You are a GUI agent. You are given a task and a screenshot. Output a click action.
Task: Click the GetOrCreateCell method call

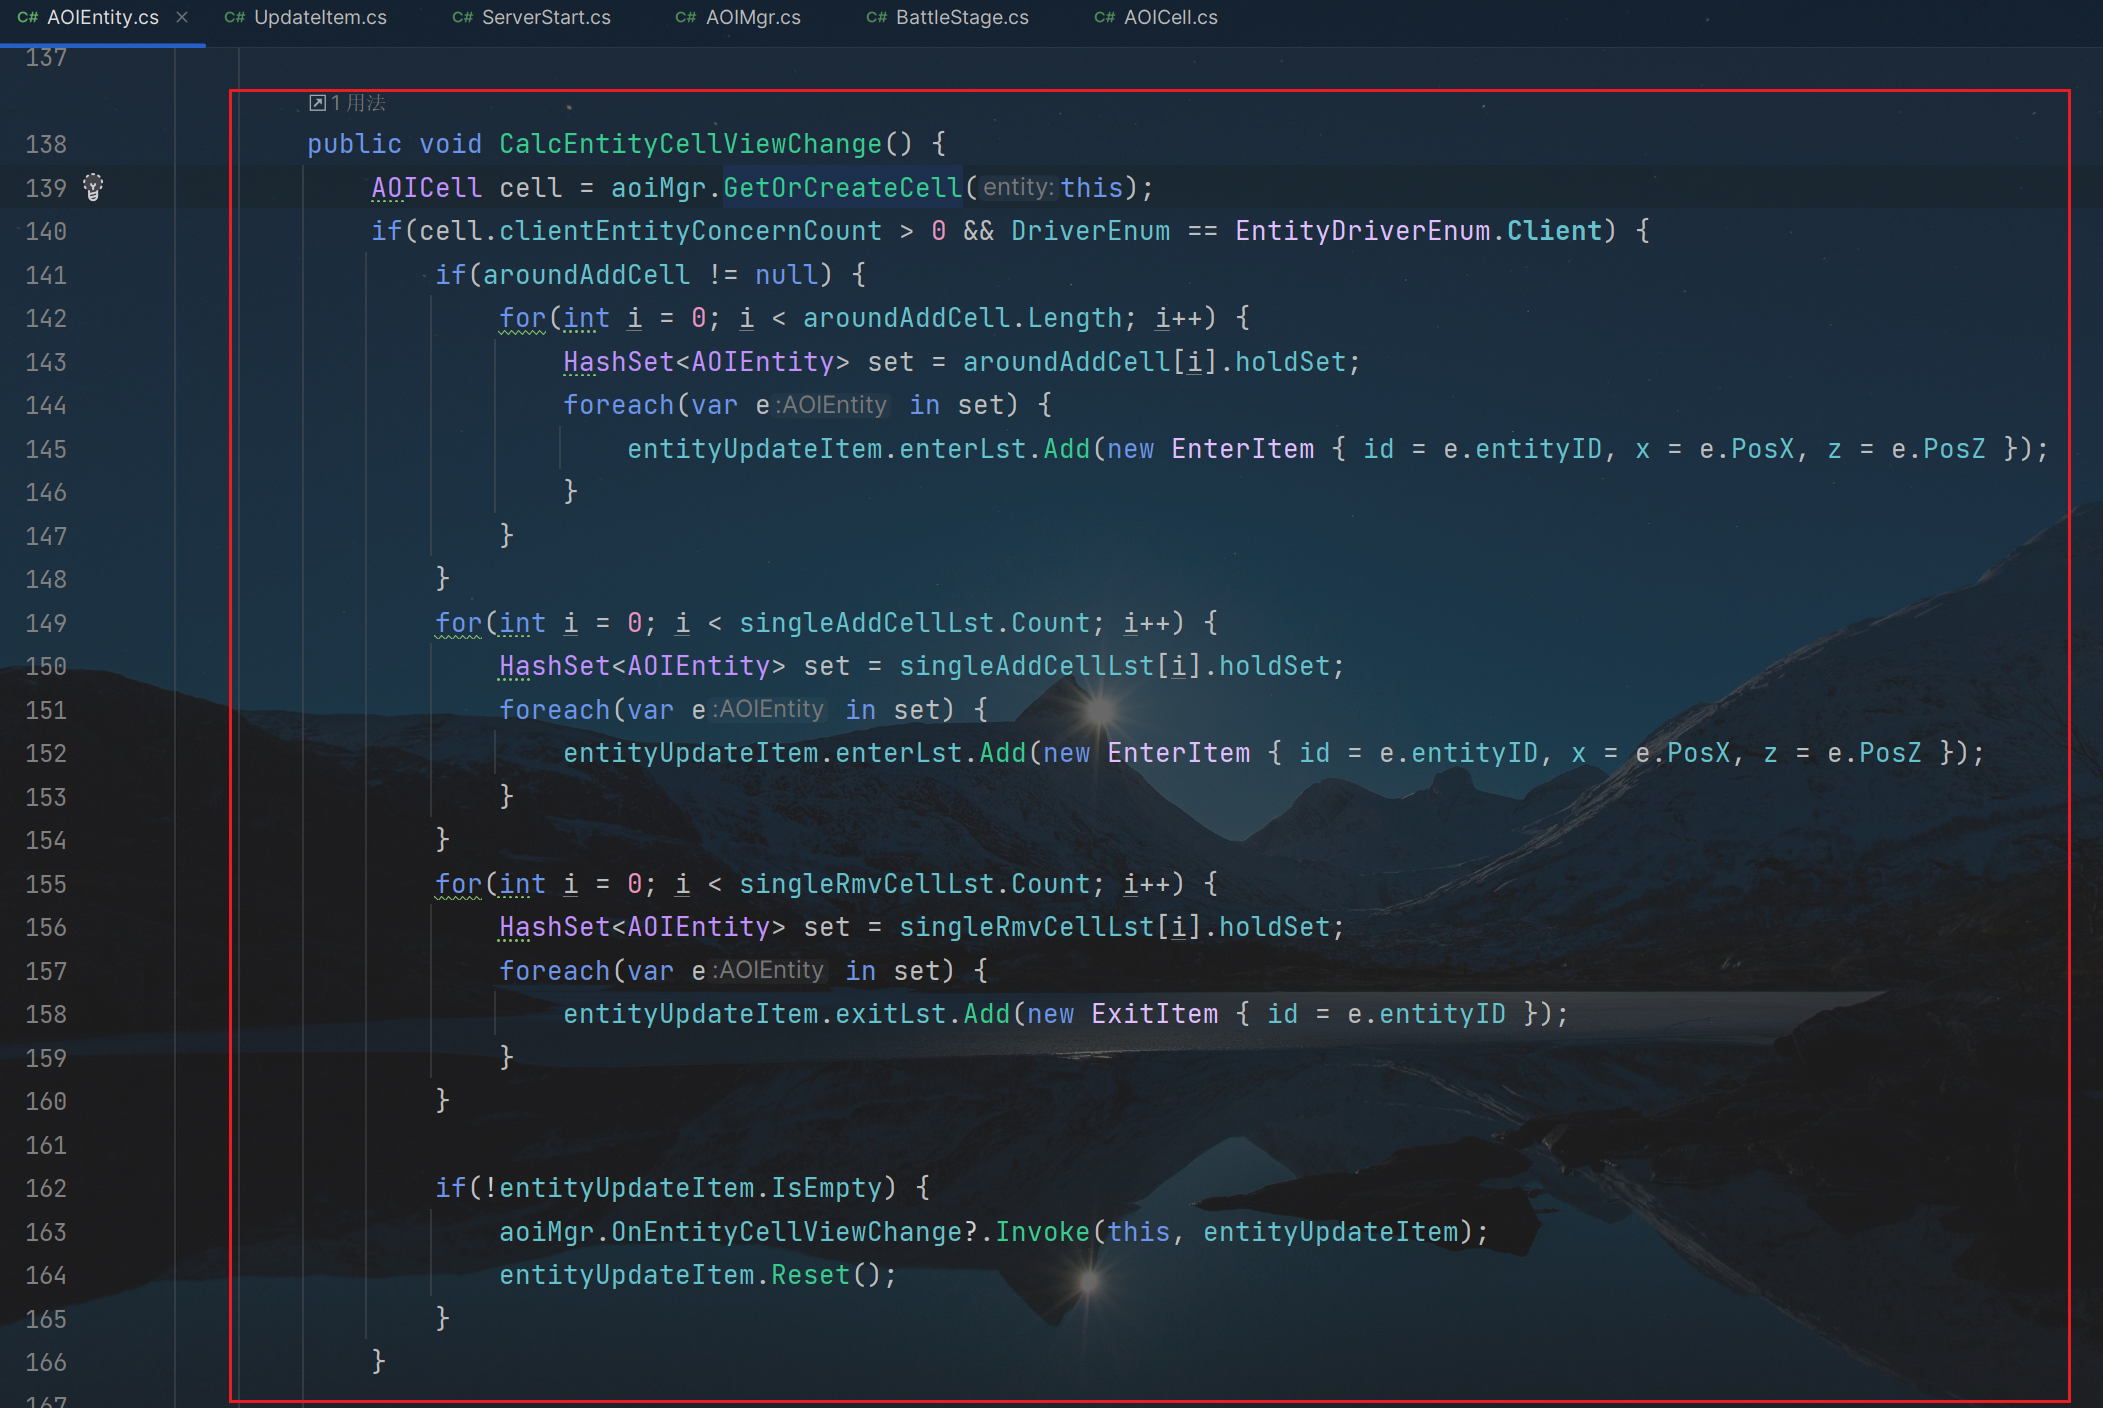click(x=841, y=188)
